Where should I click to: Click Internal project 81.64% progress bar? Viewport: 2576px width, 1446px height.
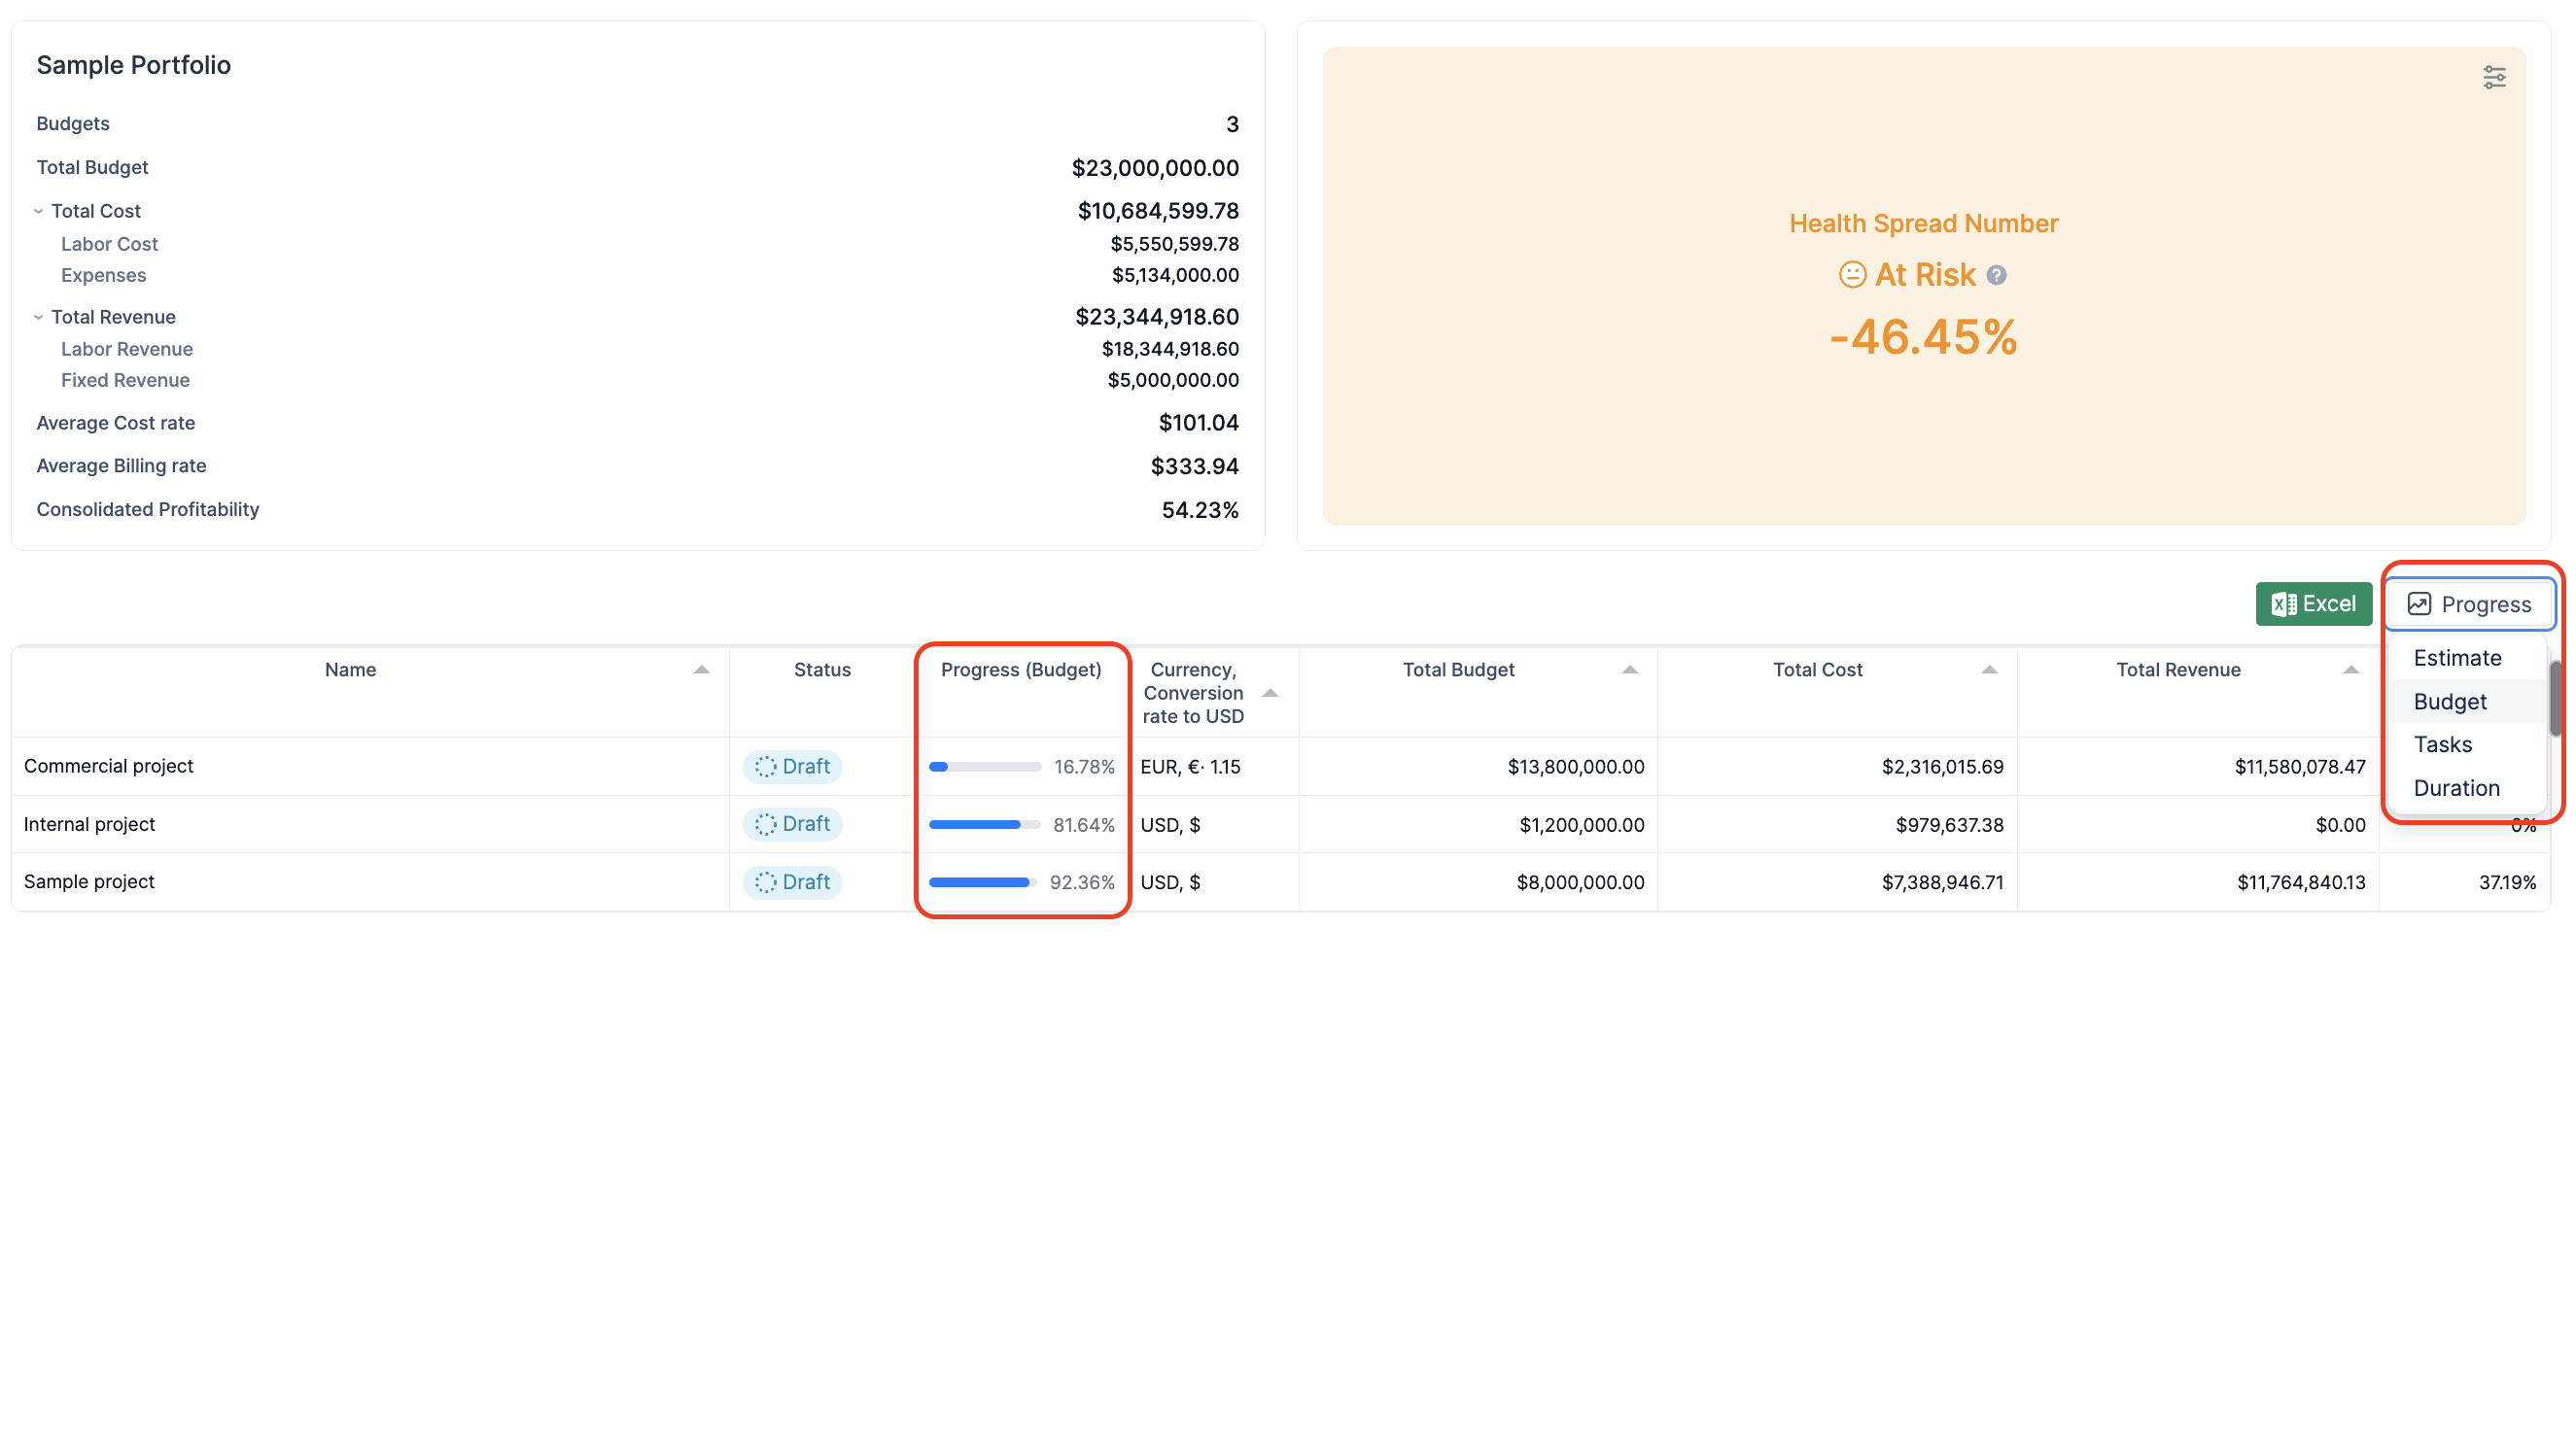point(985,825)
